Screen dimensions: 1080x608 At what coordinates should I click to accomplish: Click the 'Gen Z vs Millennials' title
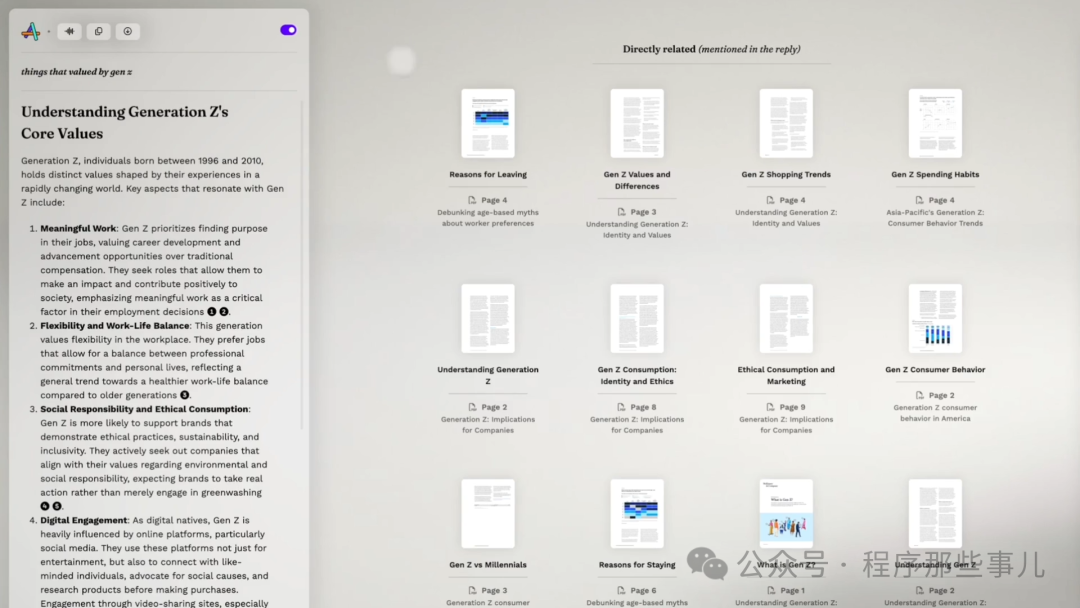coord(488,565)
